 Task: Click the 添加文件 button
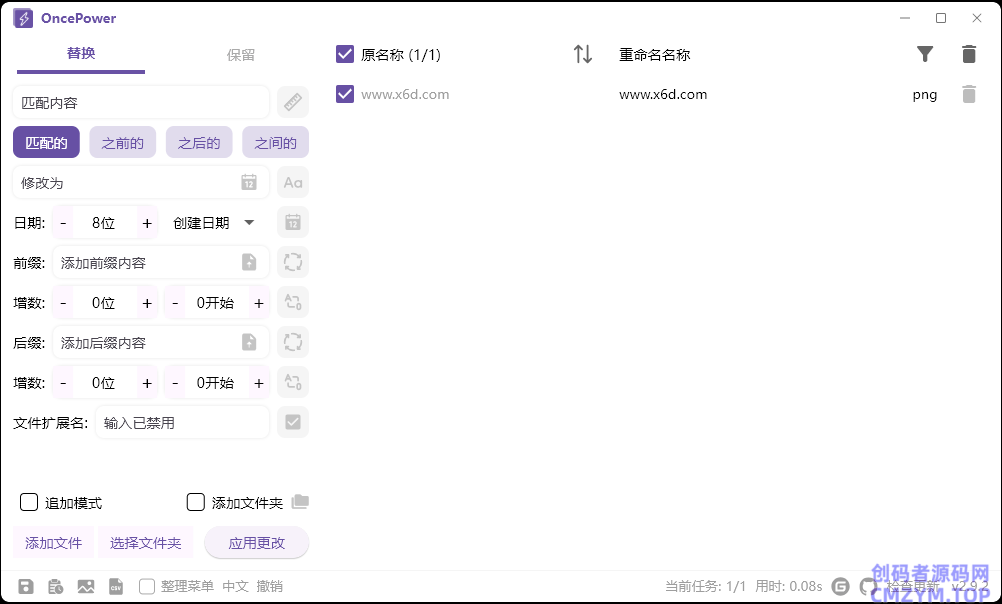[x=54, y=543]
